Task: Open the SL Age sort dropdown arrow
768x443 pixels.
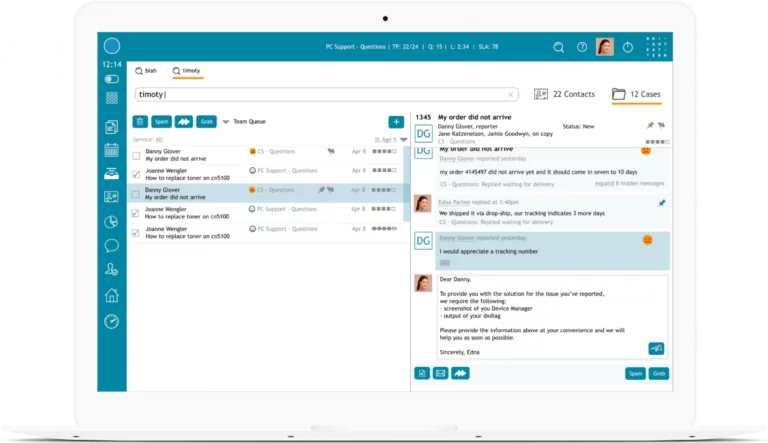Action: [x=404, y=140]
